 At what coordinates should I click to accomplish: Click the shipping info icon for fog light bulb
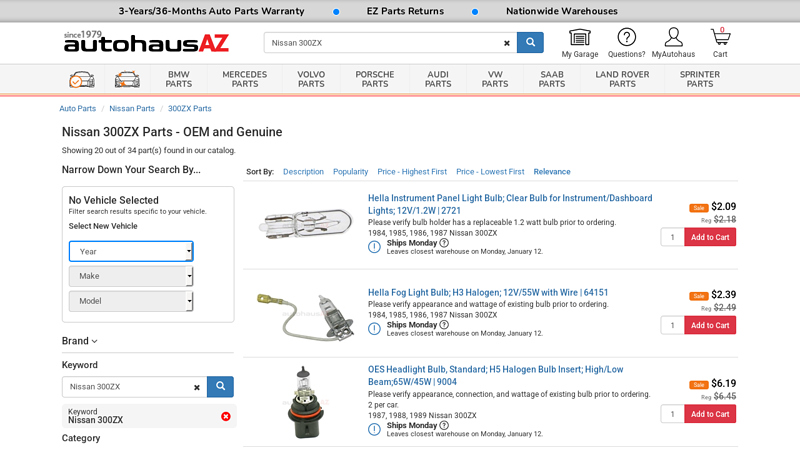pos(374,329)
